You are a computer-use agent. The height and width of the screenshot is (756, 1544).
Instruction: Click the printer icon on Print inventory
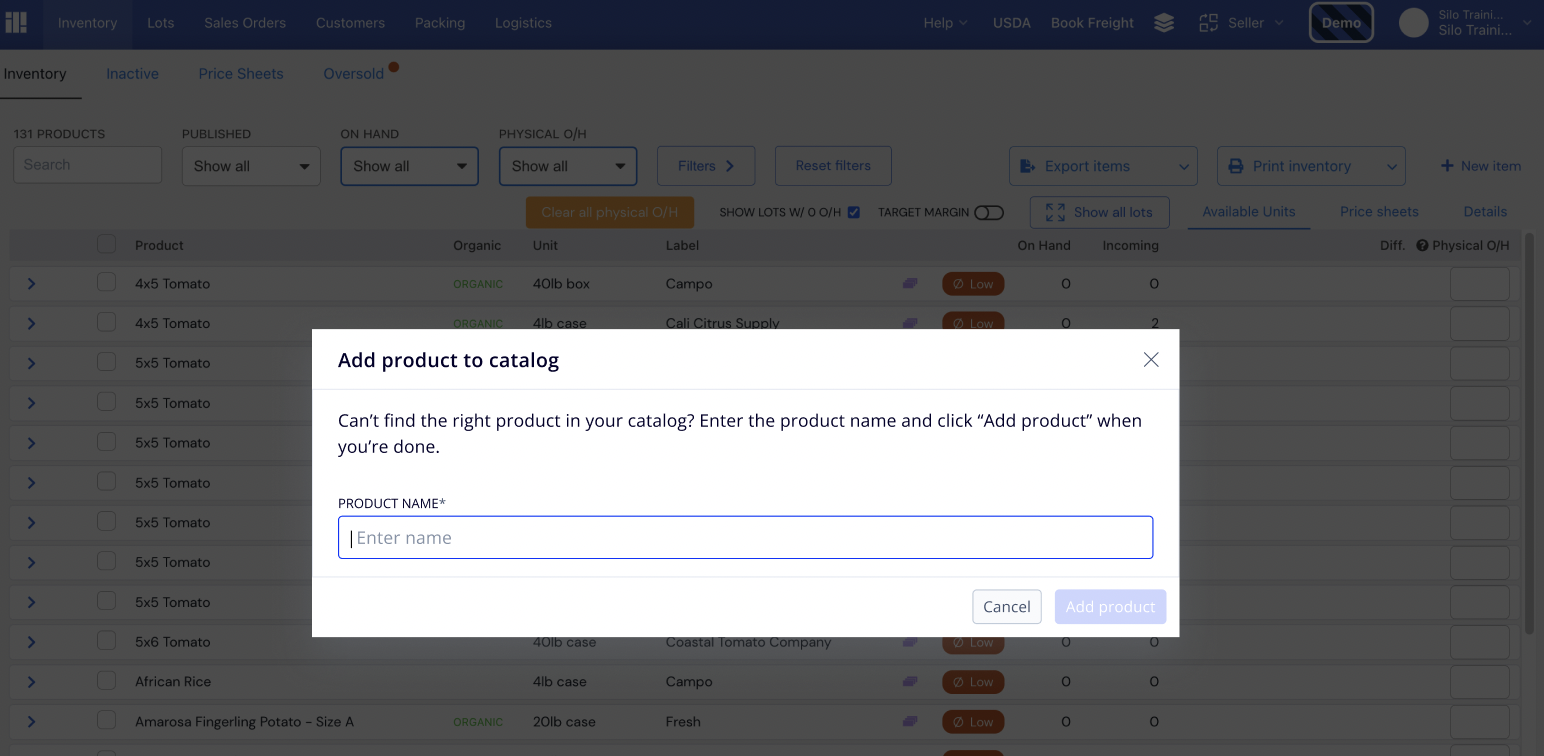[x=1235, y=166]
